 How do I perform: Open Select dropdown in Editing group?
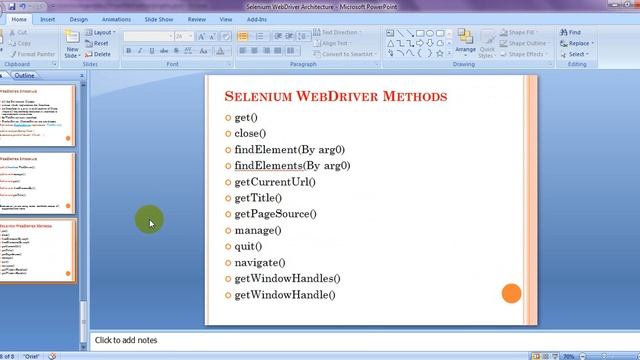pos(575,54)
